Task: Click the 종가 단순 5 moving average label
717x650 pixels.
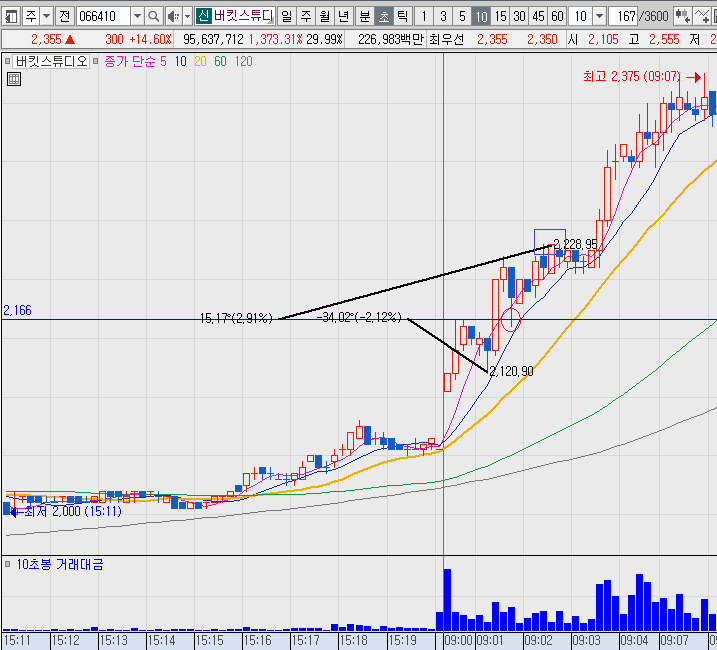Action: tap(135, 61)
